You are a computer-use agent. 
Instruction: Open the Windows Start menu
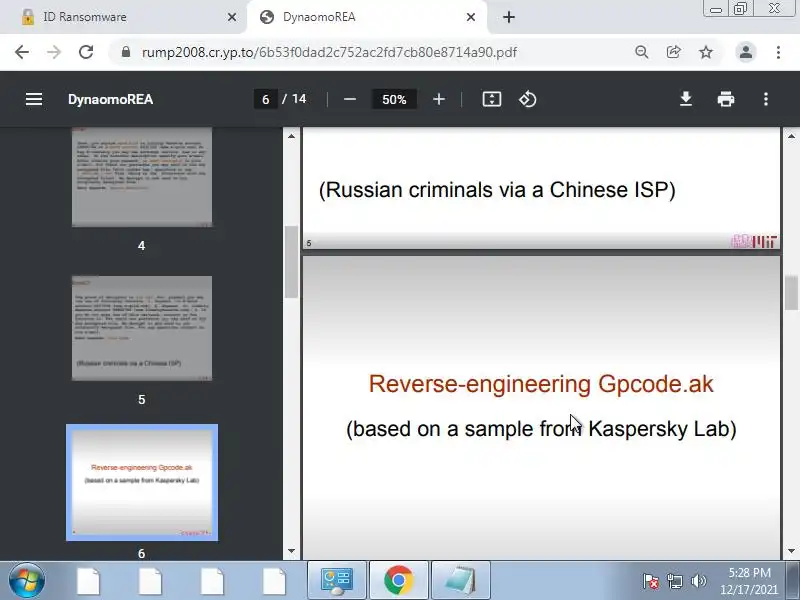click(x=27, y=581)
